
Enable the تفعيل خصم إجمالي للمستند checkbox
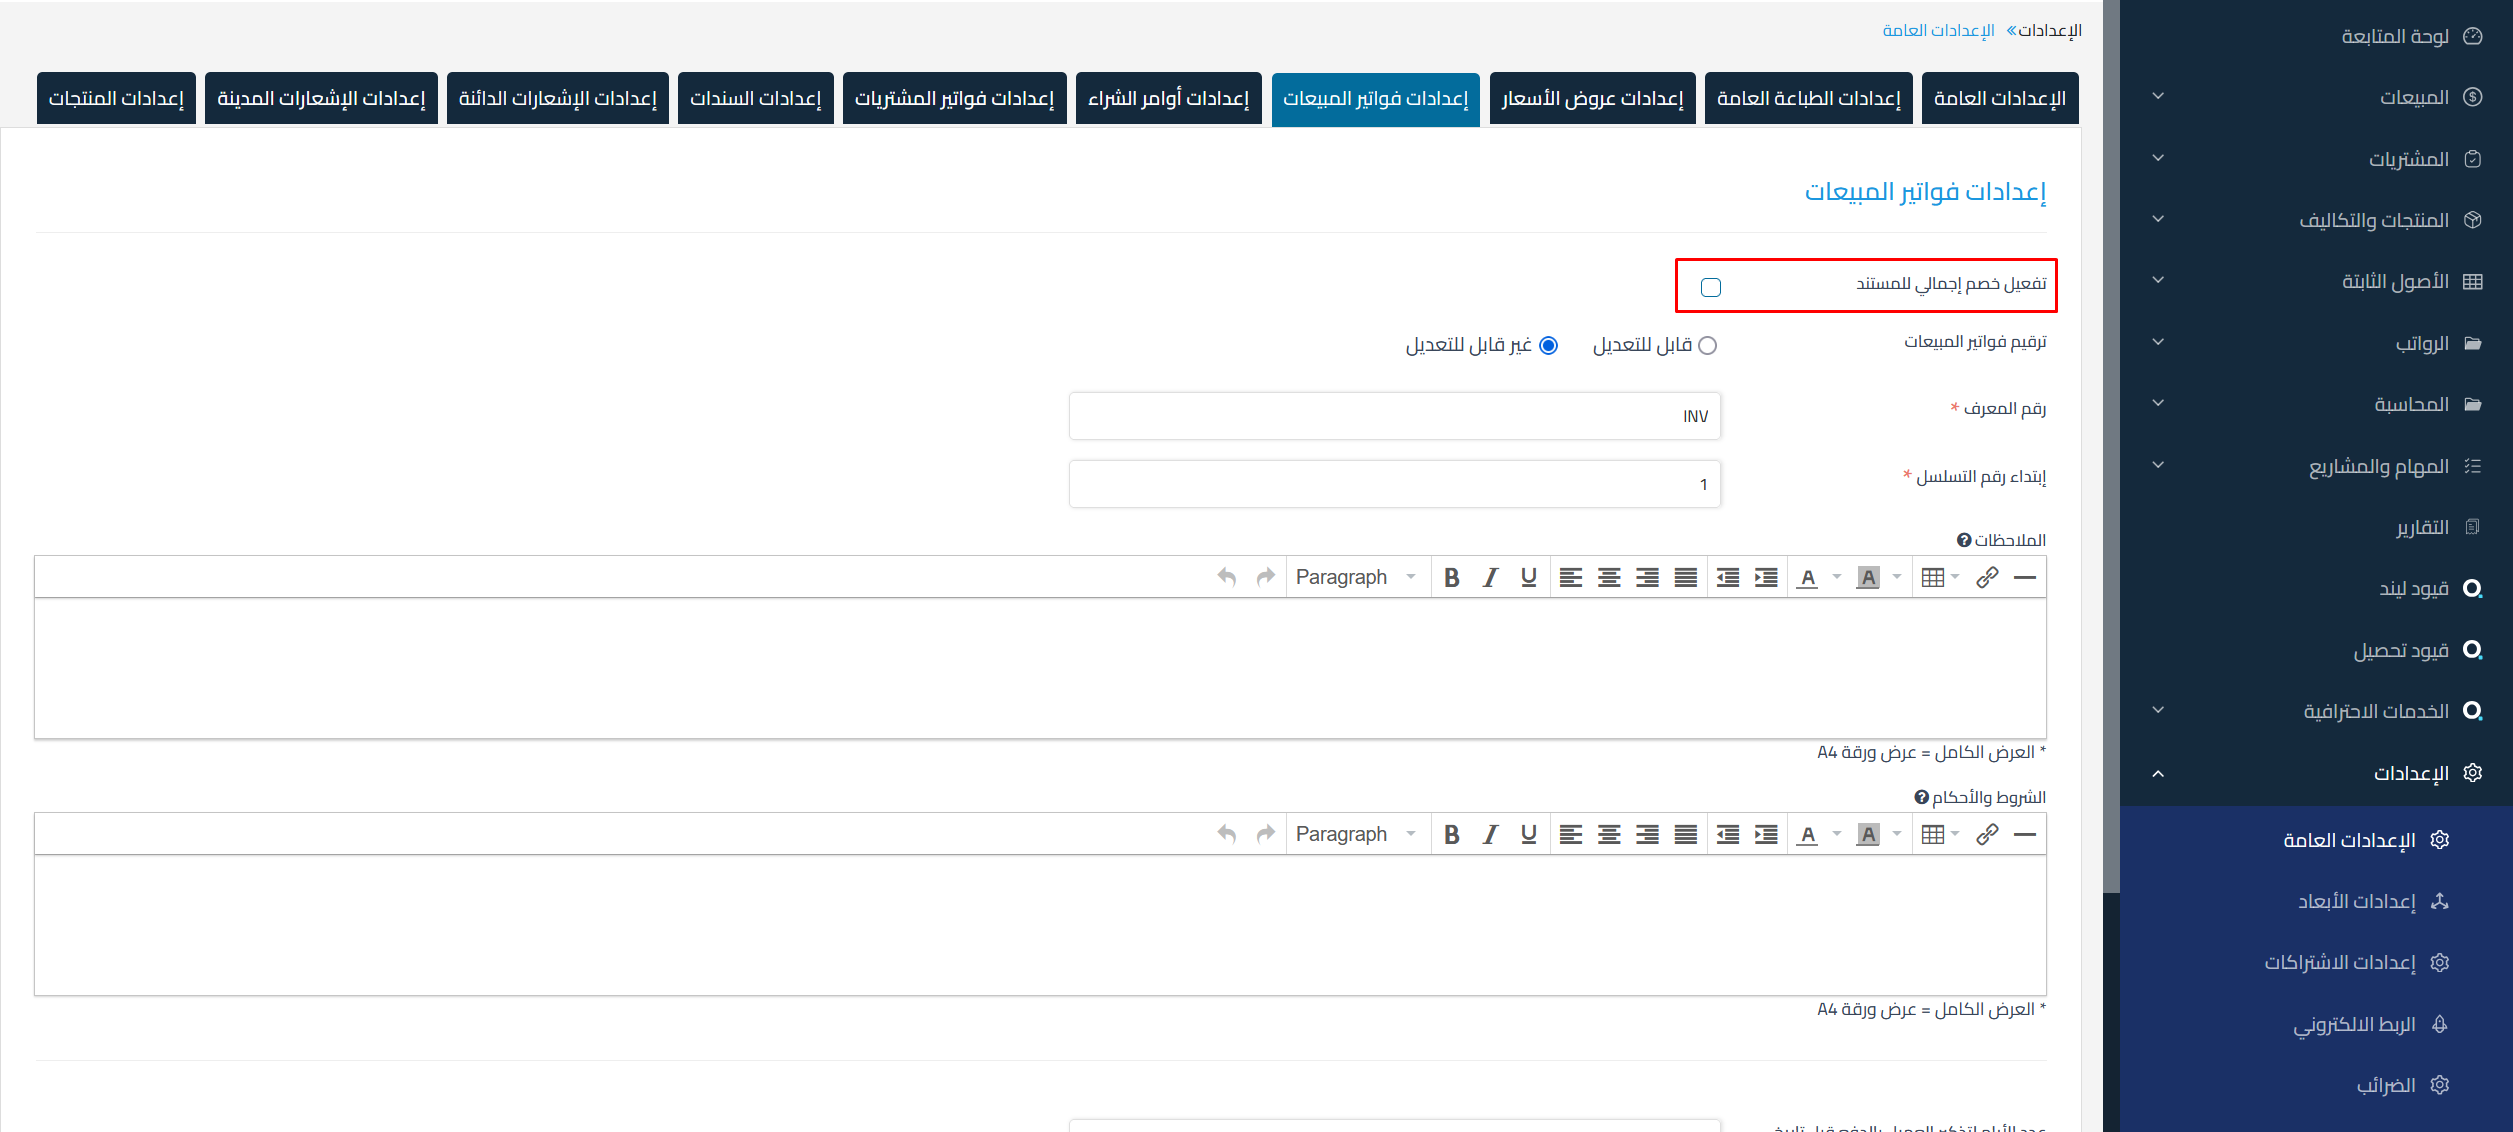[1711, 288]
